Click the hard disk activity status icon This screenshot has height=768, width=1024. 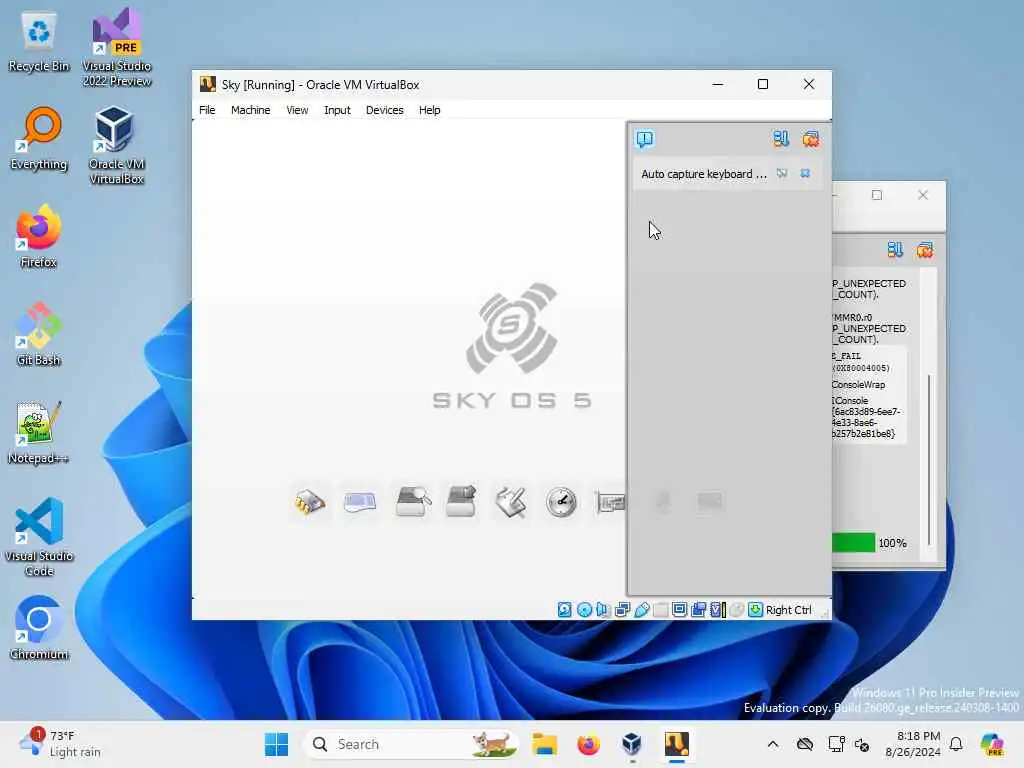point(564,610)
